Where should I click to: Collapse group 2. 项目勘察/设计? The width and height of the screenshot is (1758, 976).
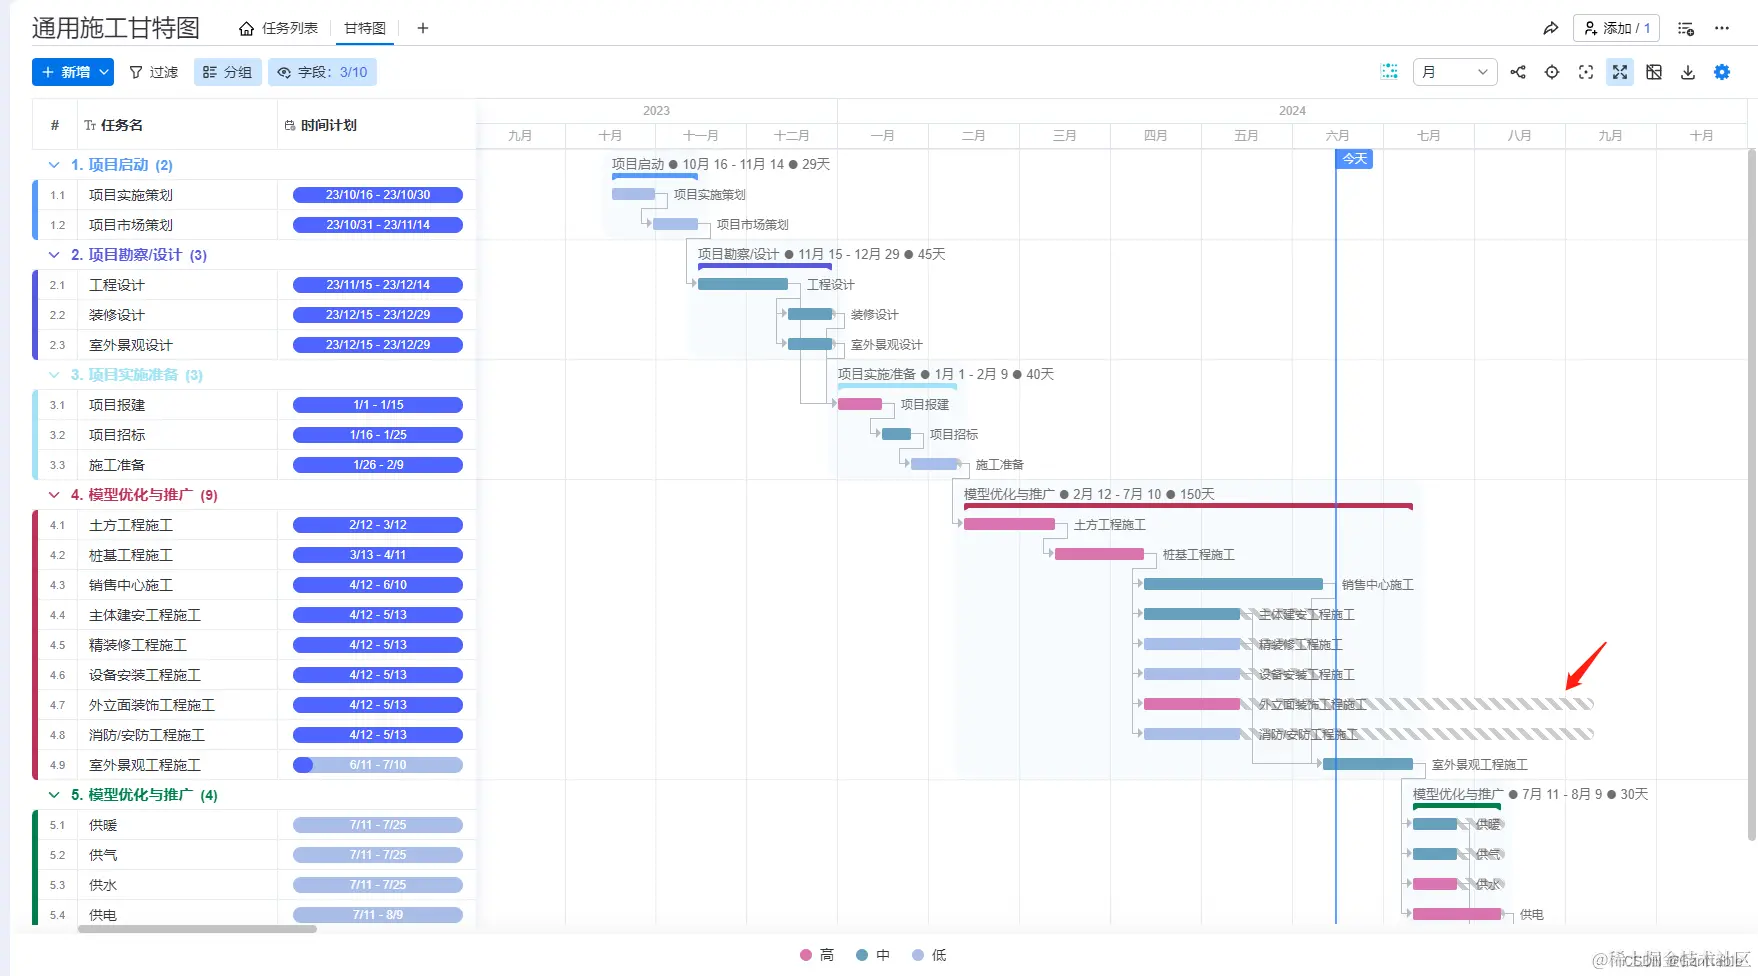point(54,255)
